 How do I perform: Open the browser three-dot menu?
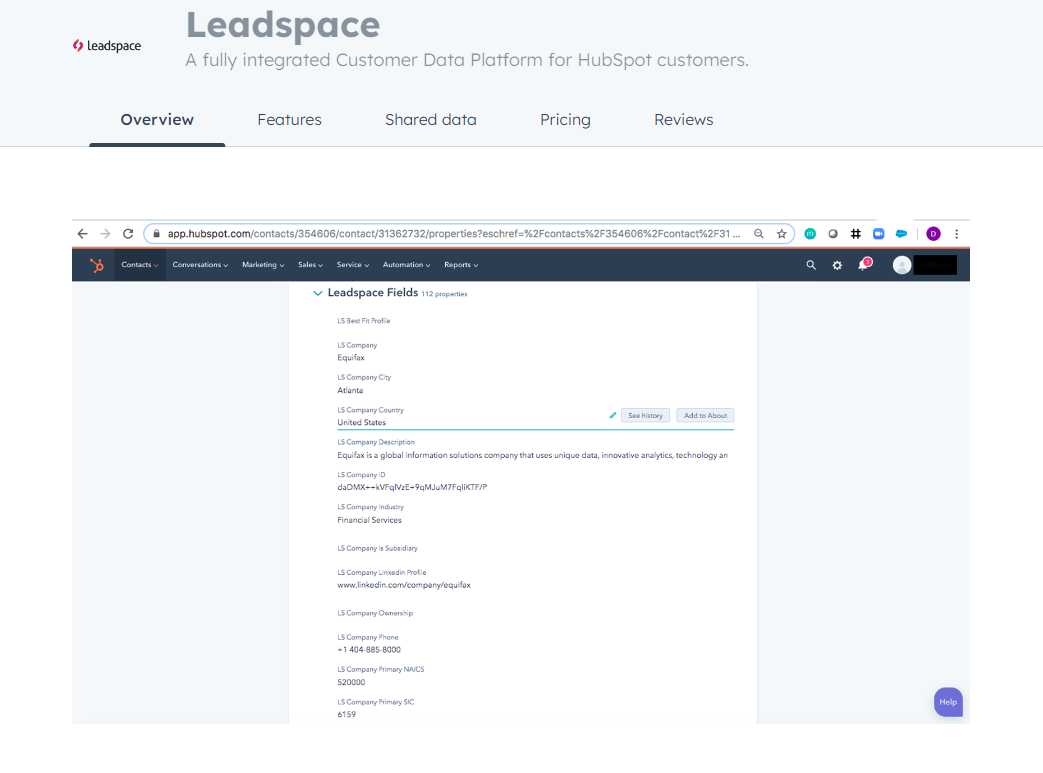pos(957,233)
